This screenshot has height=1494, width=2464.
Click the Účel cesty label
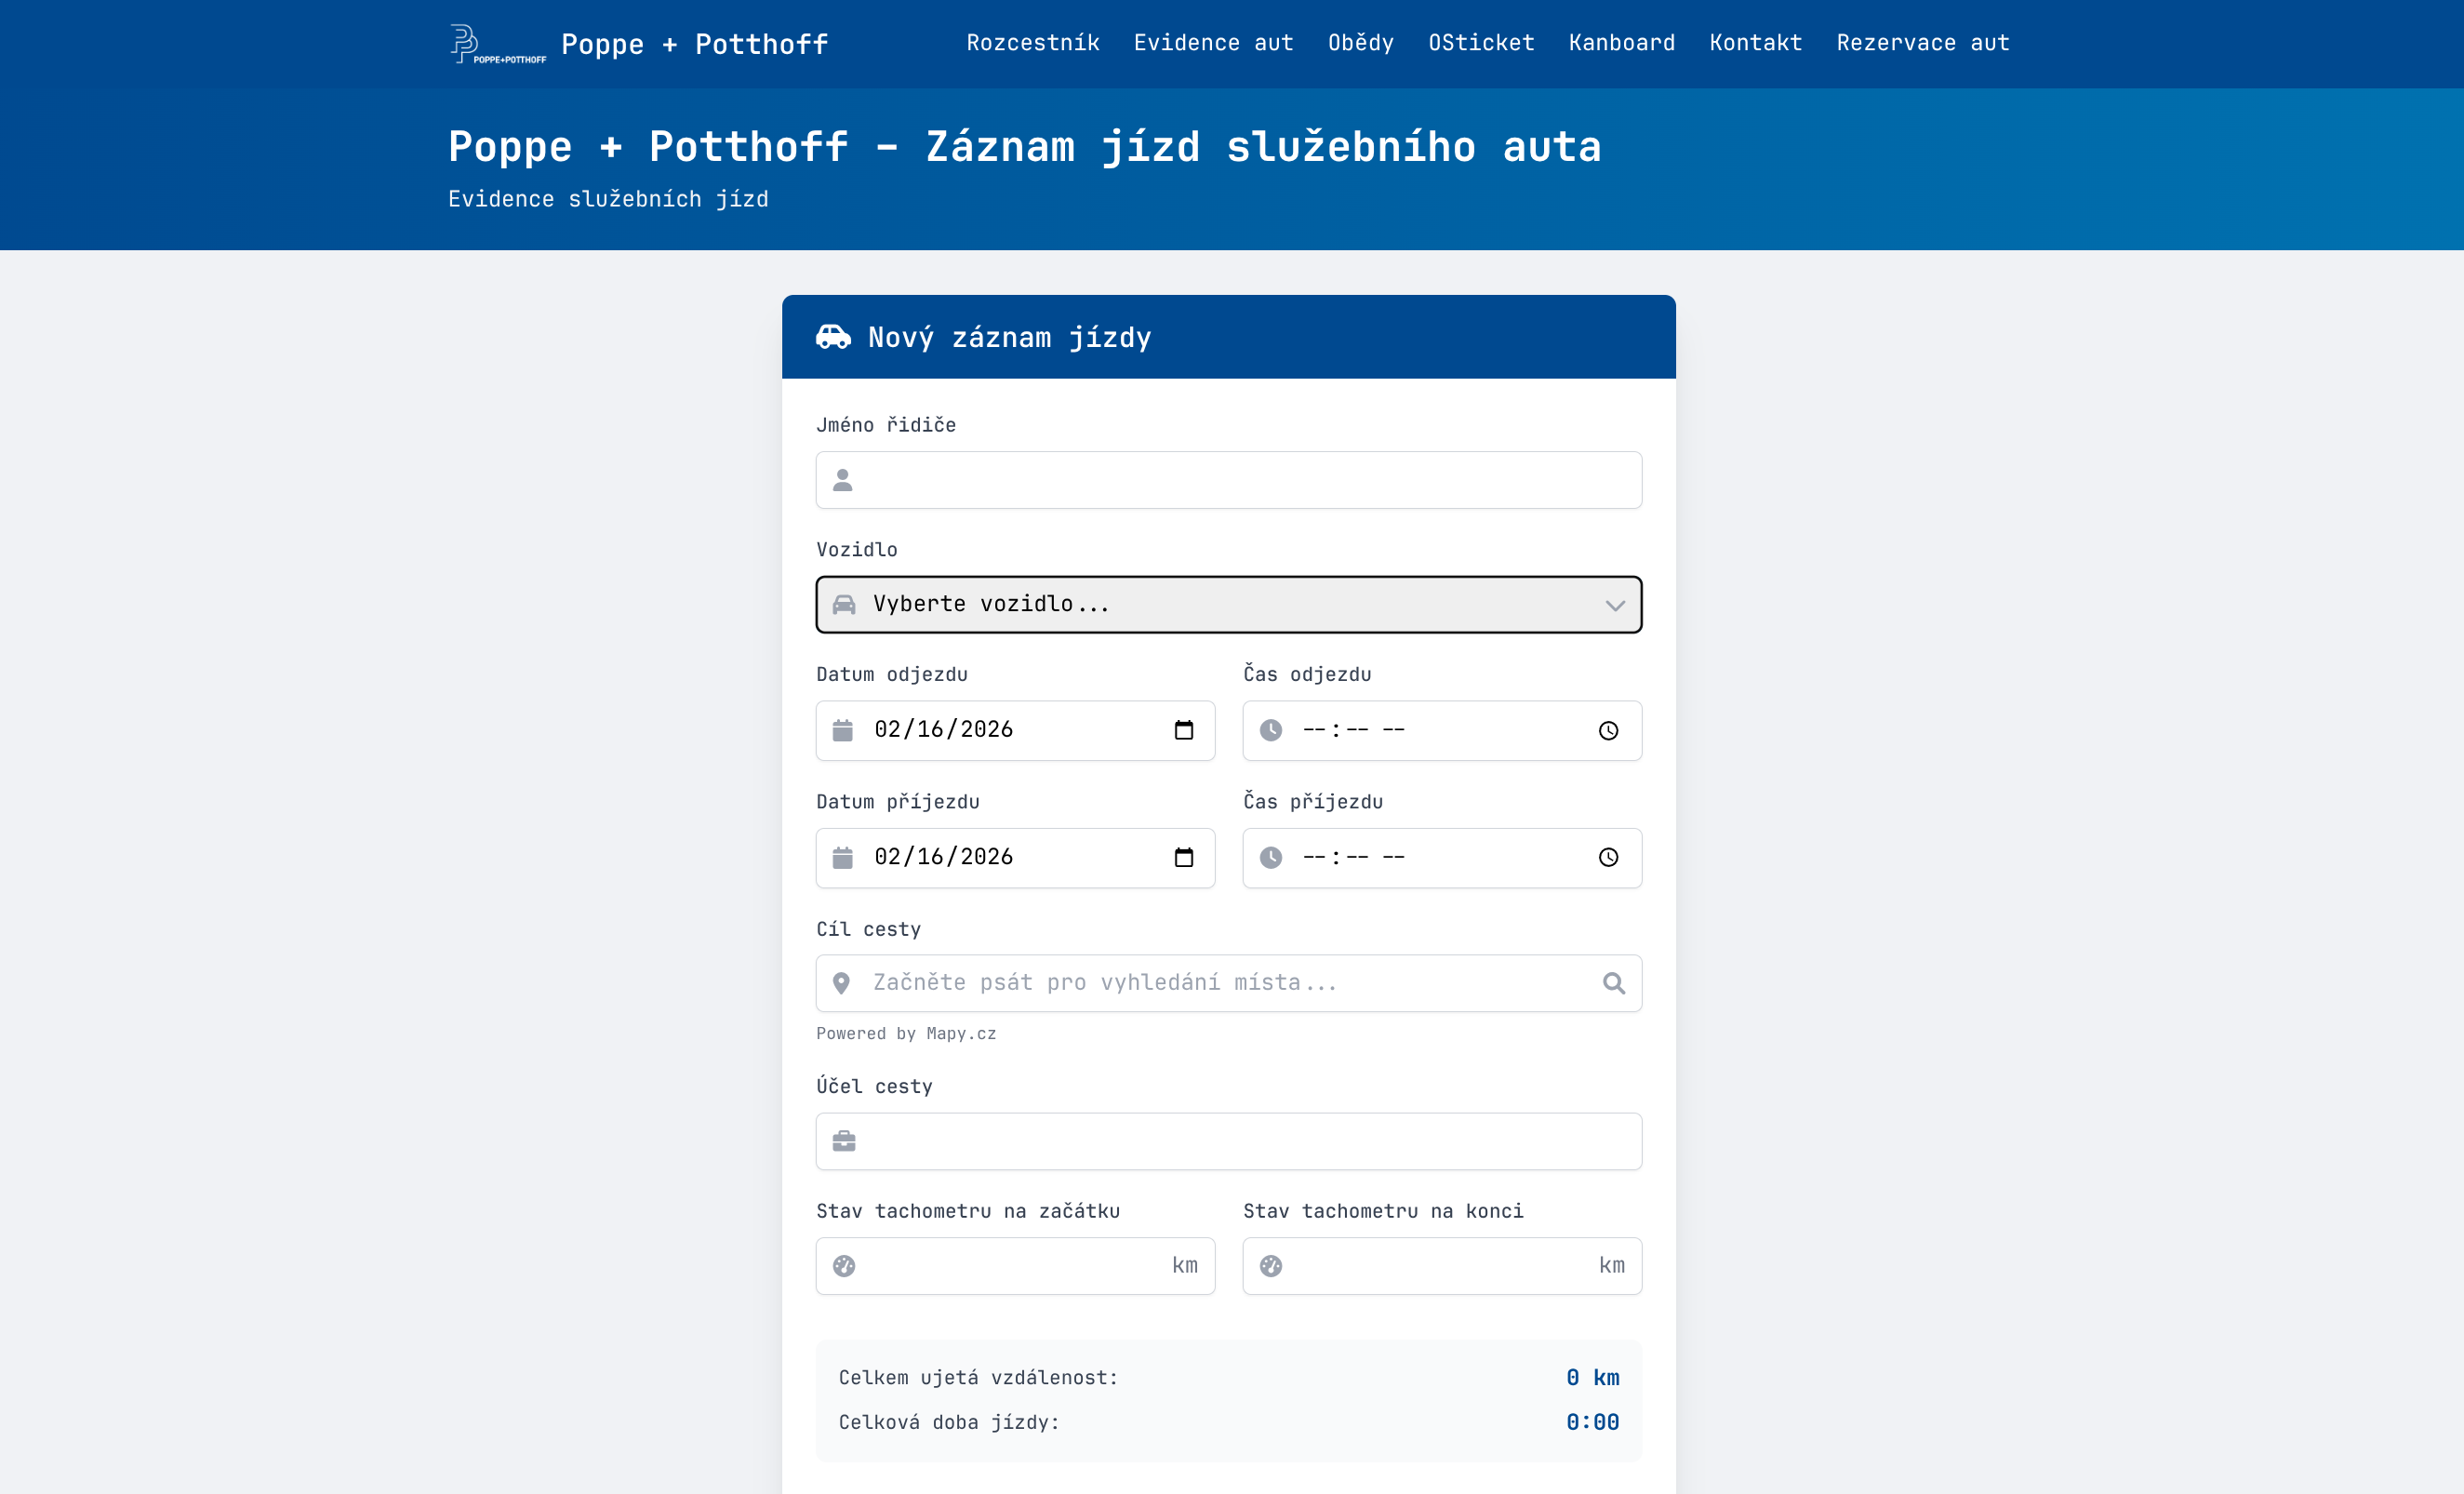(x=874, y=1086)
